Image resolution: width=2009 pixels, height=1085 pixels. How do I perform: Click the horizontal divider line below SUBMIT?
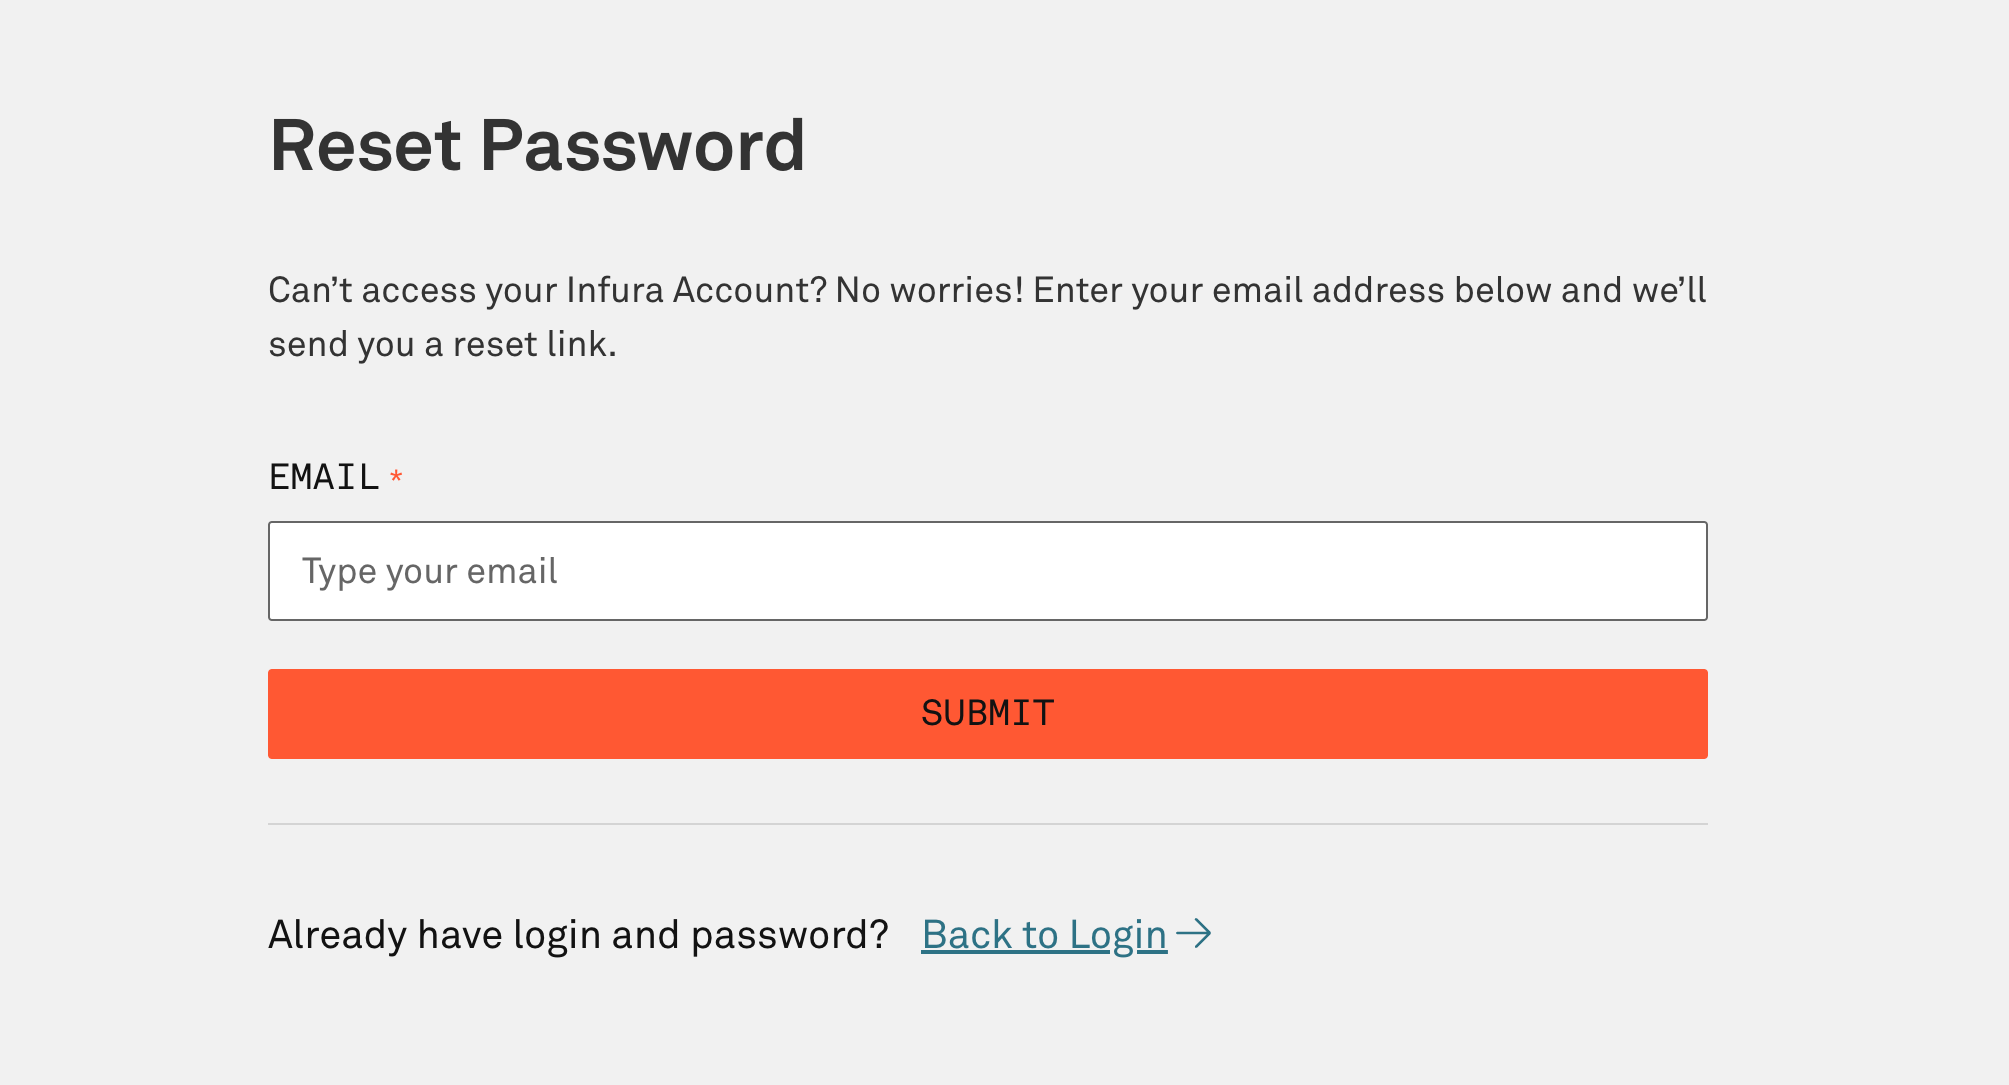[987, 824]
